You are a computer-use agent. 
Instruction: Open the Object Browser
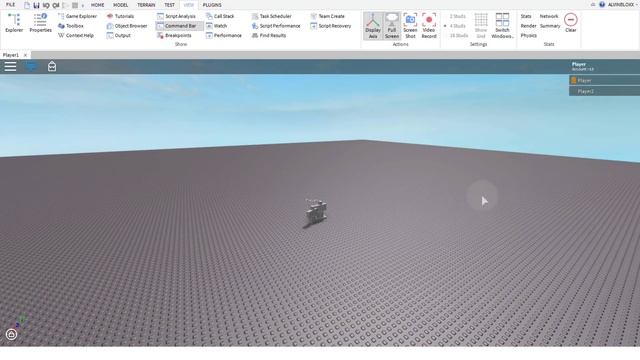pyautogui.click(x=127, y=26)
